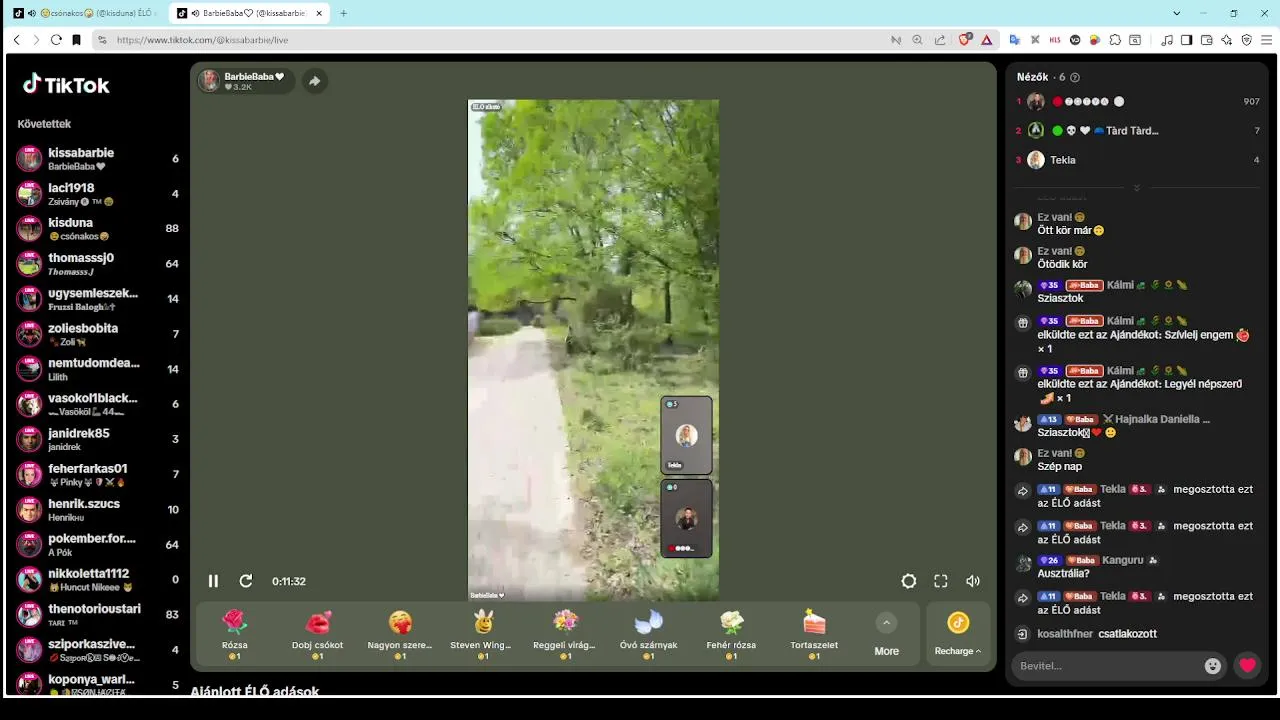Open the browser zoom magnifier icon
This screenshot has width=1280, height=720.
(x=918, y=40)
